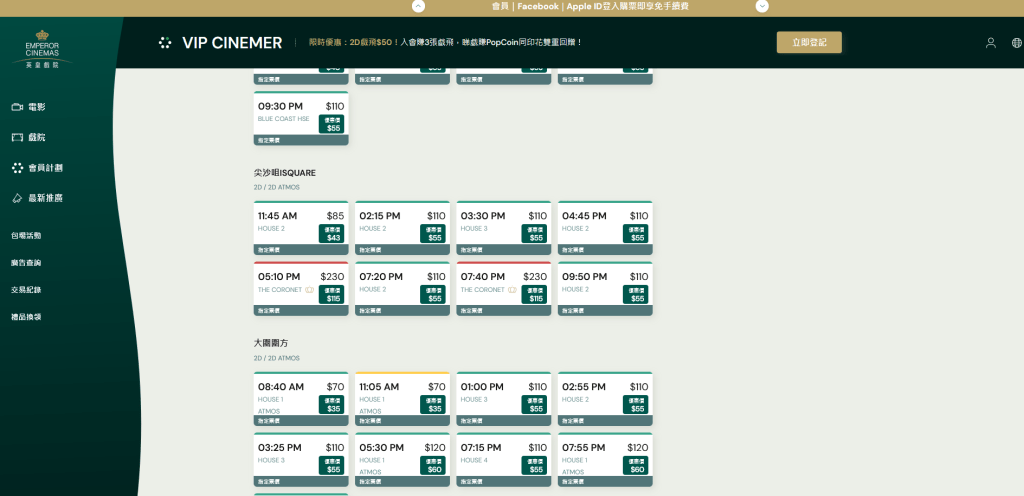Click the cinema screen icon in sidebar
1024x496 pixels.
[x=17, y=137]
